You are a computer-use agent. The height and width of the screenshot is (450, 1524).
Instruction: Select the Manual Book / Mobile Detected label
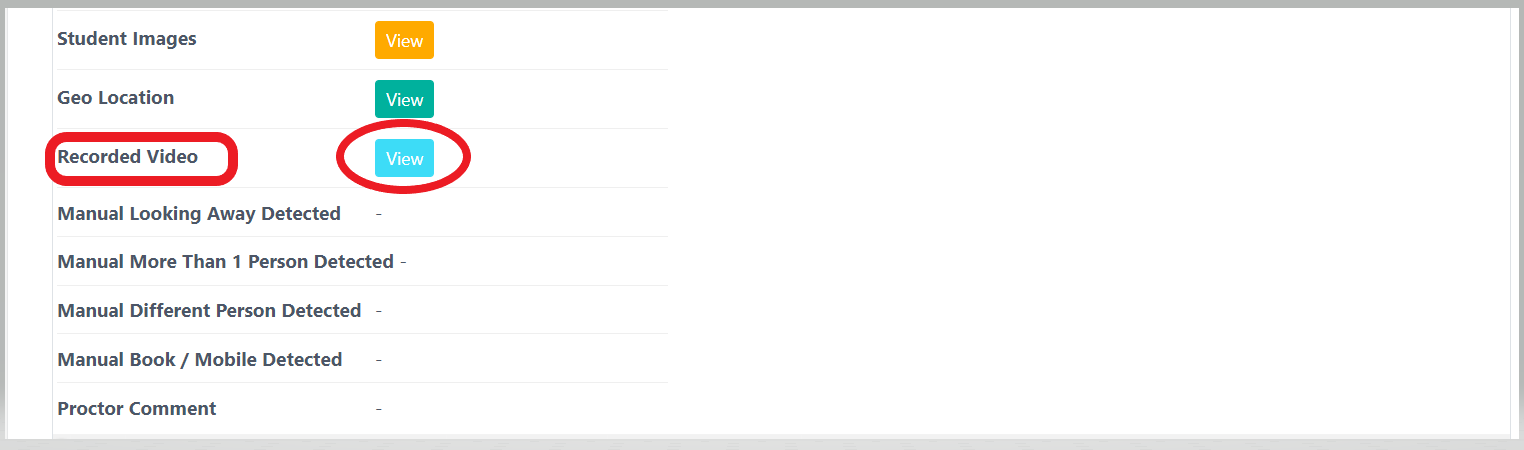[200, 360]
